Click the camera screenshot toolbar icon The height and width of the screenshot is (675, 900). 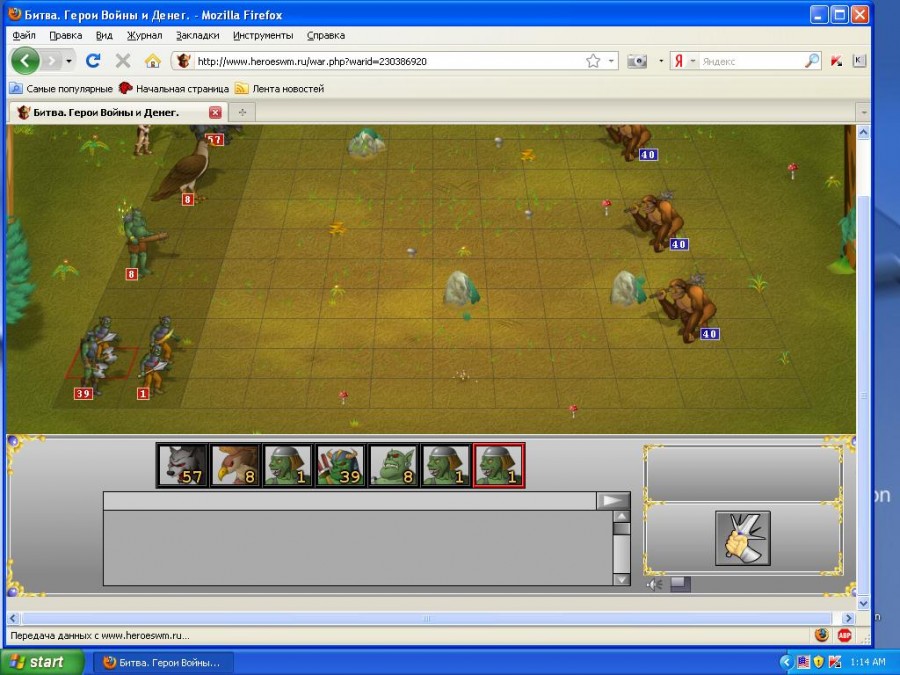coord(637,61)
